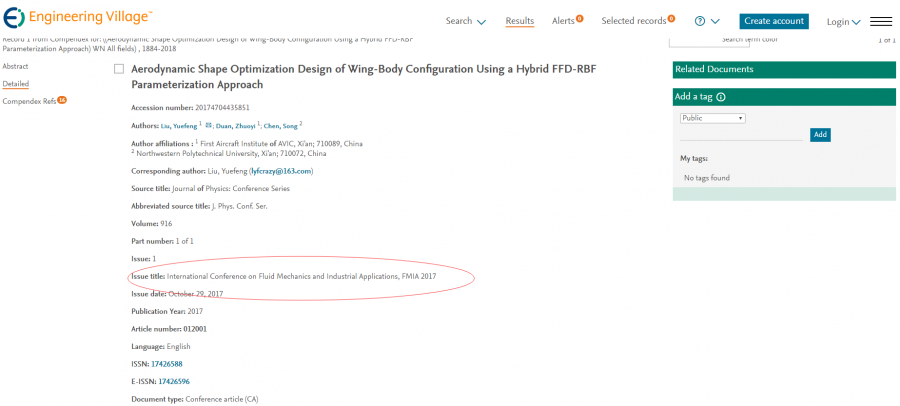The image size is (900, 406).
Task: Open the Public tag visibility dropdown
Action: tap(712, 118)
